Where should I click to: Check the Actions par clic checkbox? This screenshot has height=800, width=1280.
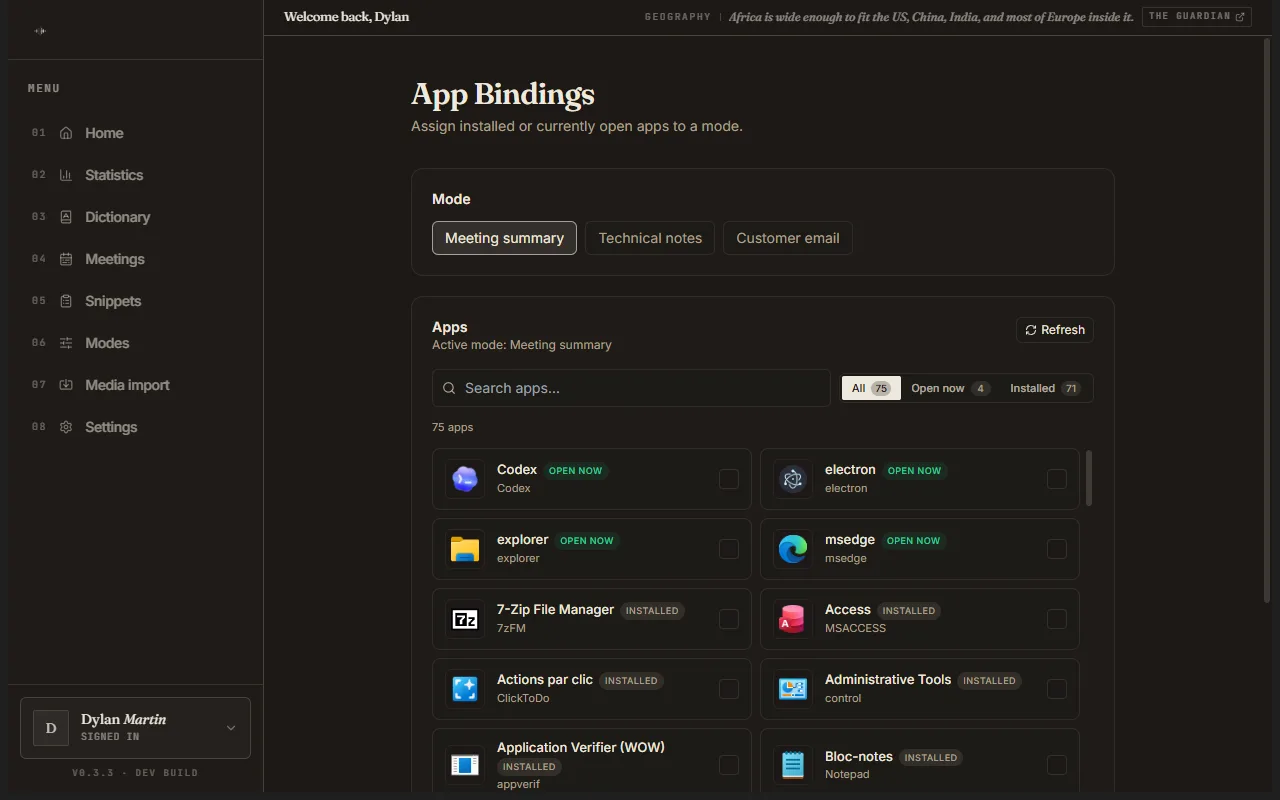(x=729, y=689)
